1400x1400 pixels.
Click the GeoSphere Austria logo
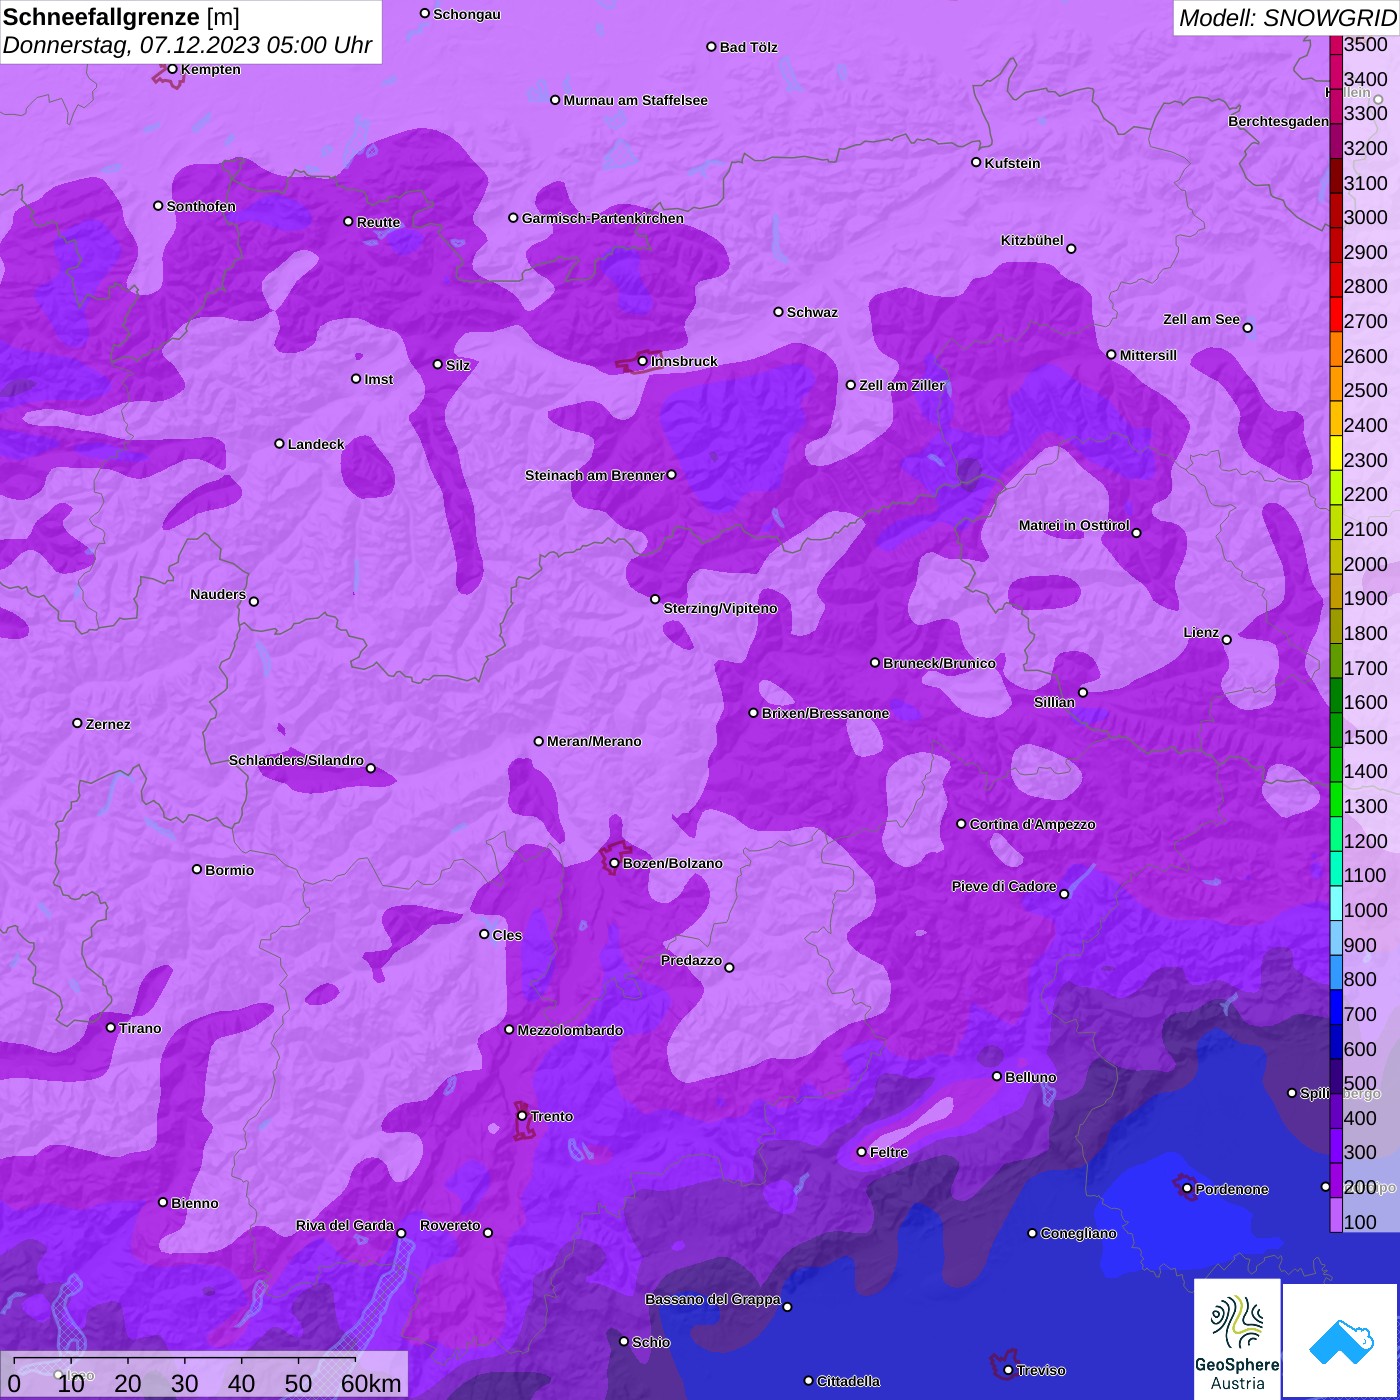pyautogui.click(x=1237, y=1338)
